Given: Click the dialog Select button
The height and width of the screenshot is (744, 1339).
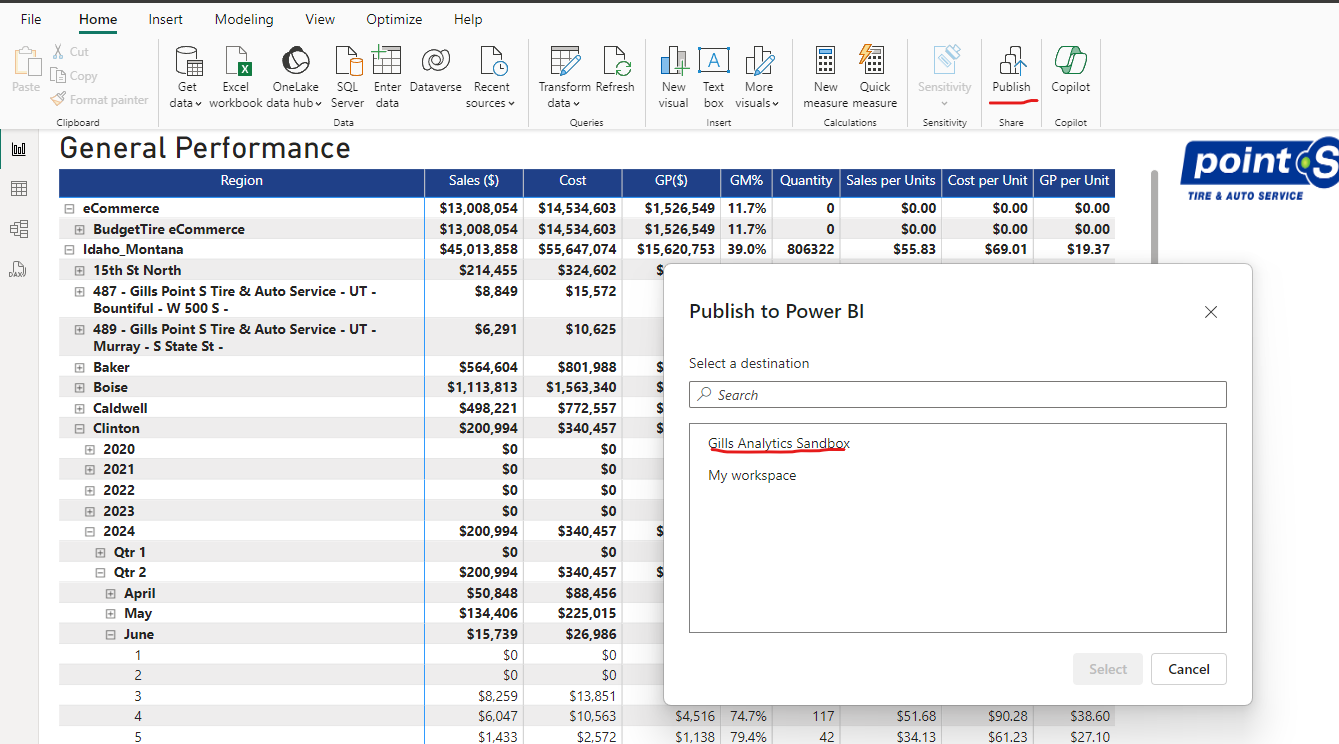Looking at the screenshot, I should tap(1108, 669).
